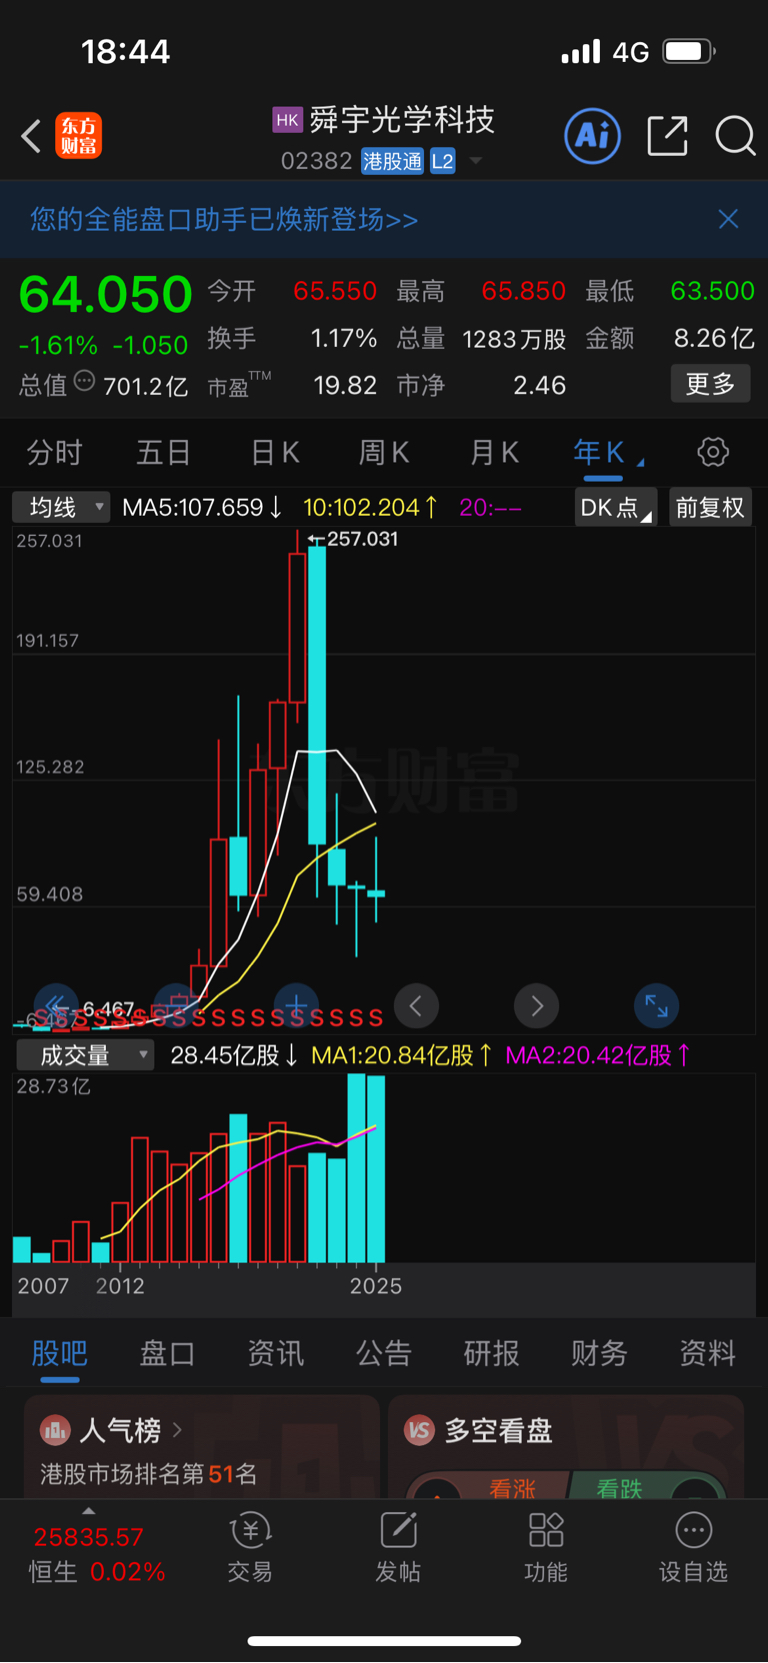Toggle the DK点 indicator
Viewport: 768px width, 1663px height.
(x=616, y=507)
